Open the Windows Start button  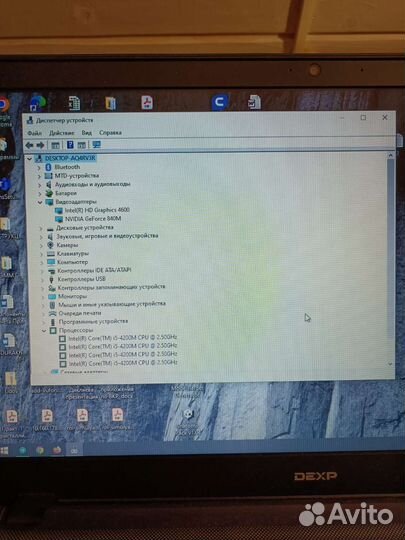click(4, 450)
